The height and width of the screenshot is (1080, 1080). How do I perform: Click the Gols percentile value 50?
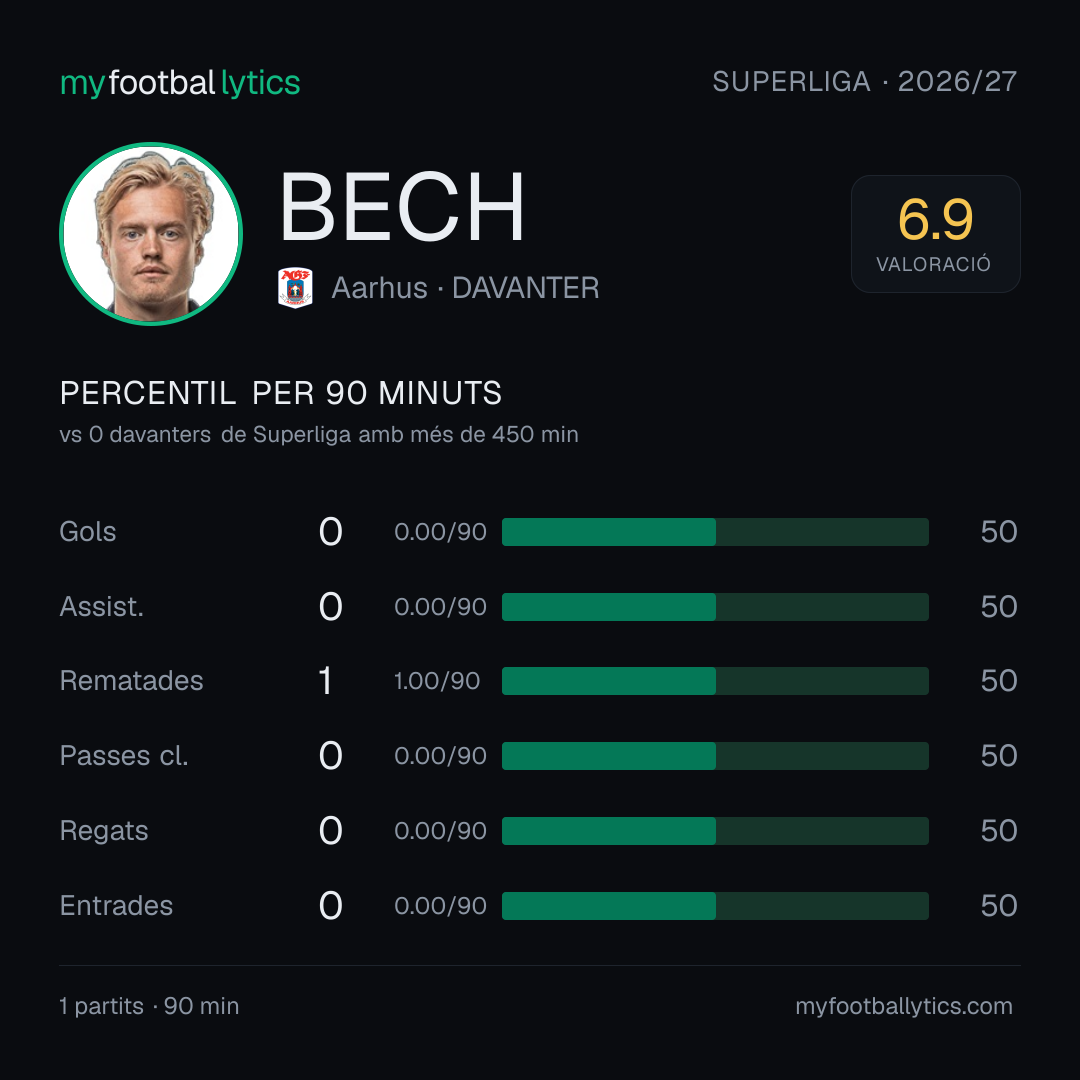999,532
